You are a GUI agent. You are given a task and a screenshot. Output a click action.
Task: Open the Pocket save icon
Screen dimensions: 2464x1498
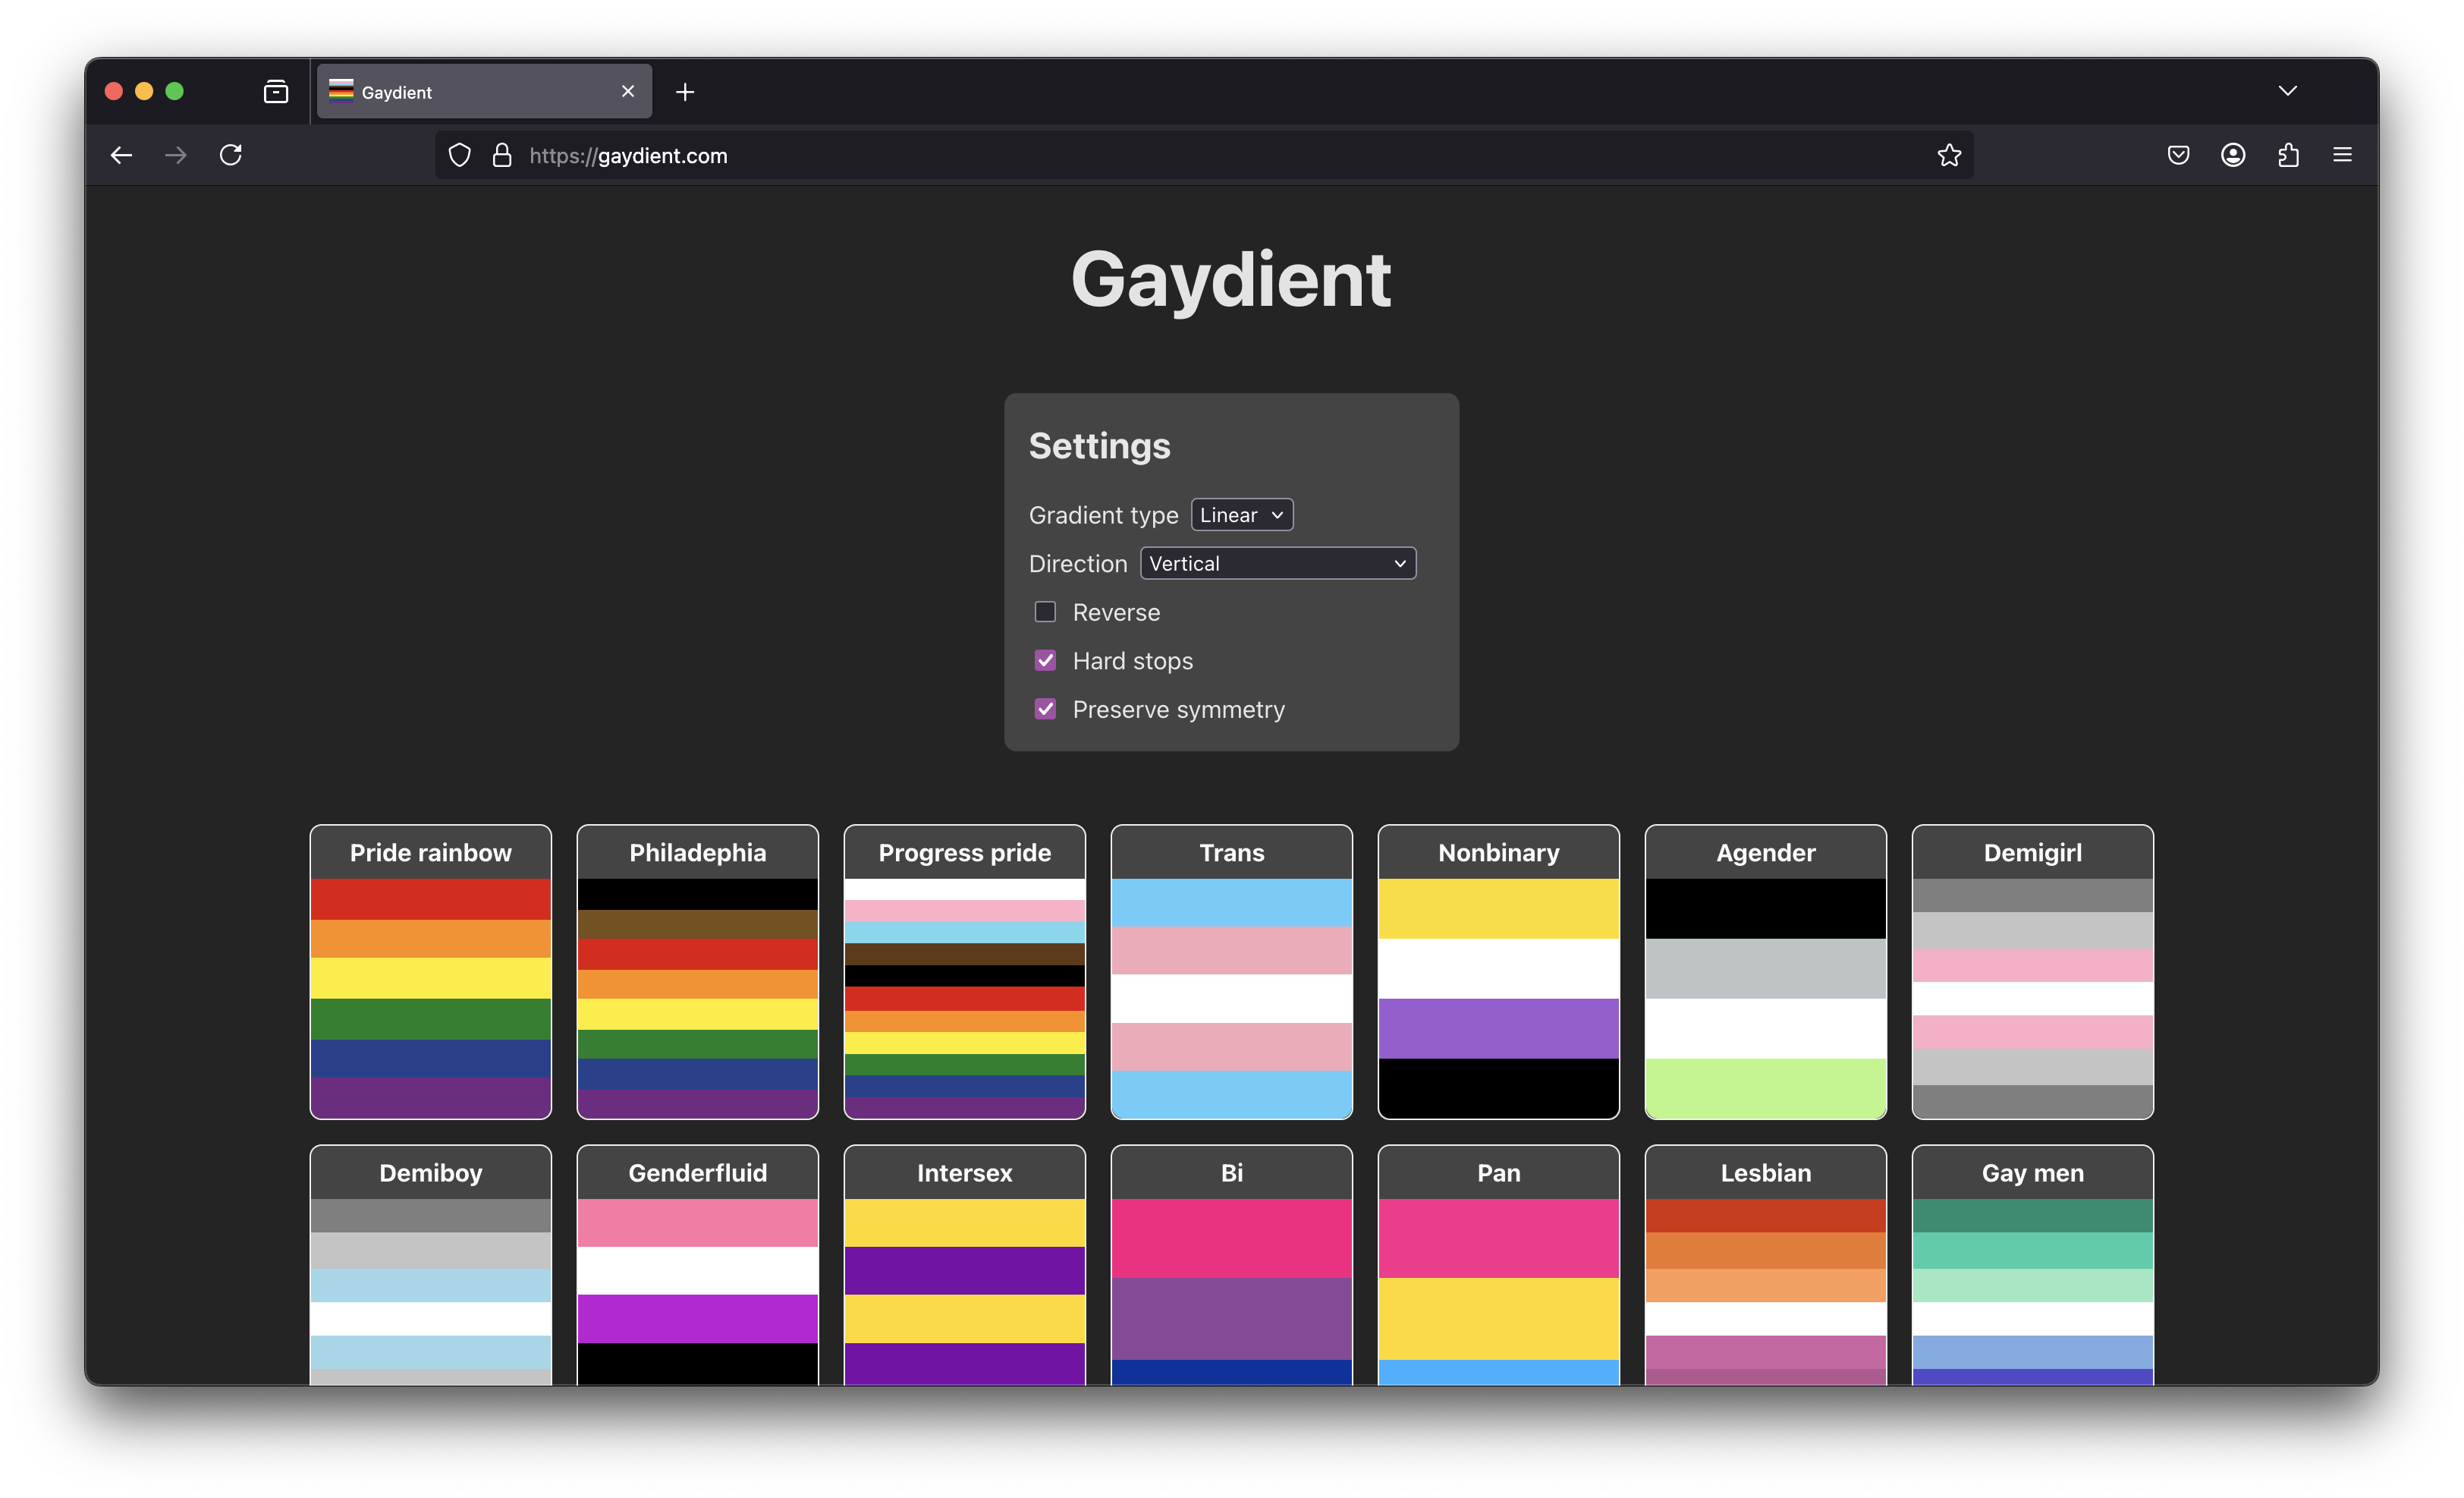click(x=2178, y=155)
